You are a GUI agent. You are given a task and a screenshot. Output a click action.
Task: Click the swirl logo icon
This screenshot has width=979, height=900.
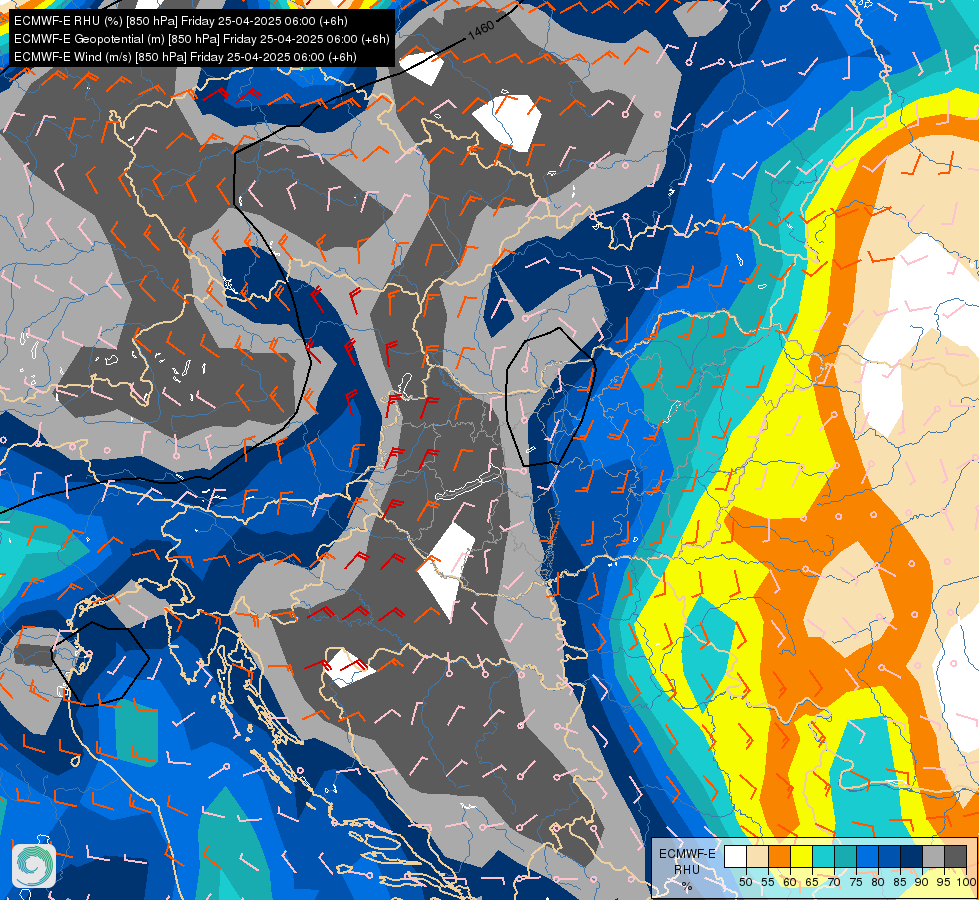[x=34, y=866]
